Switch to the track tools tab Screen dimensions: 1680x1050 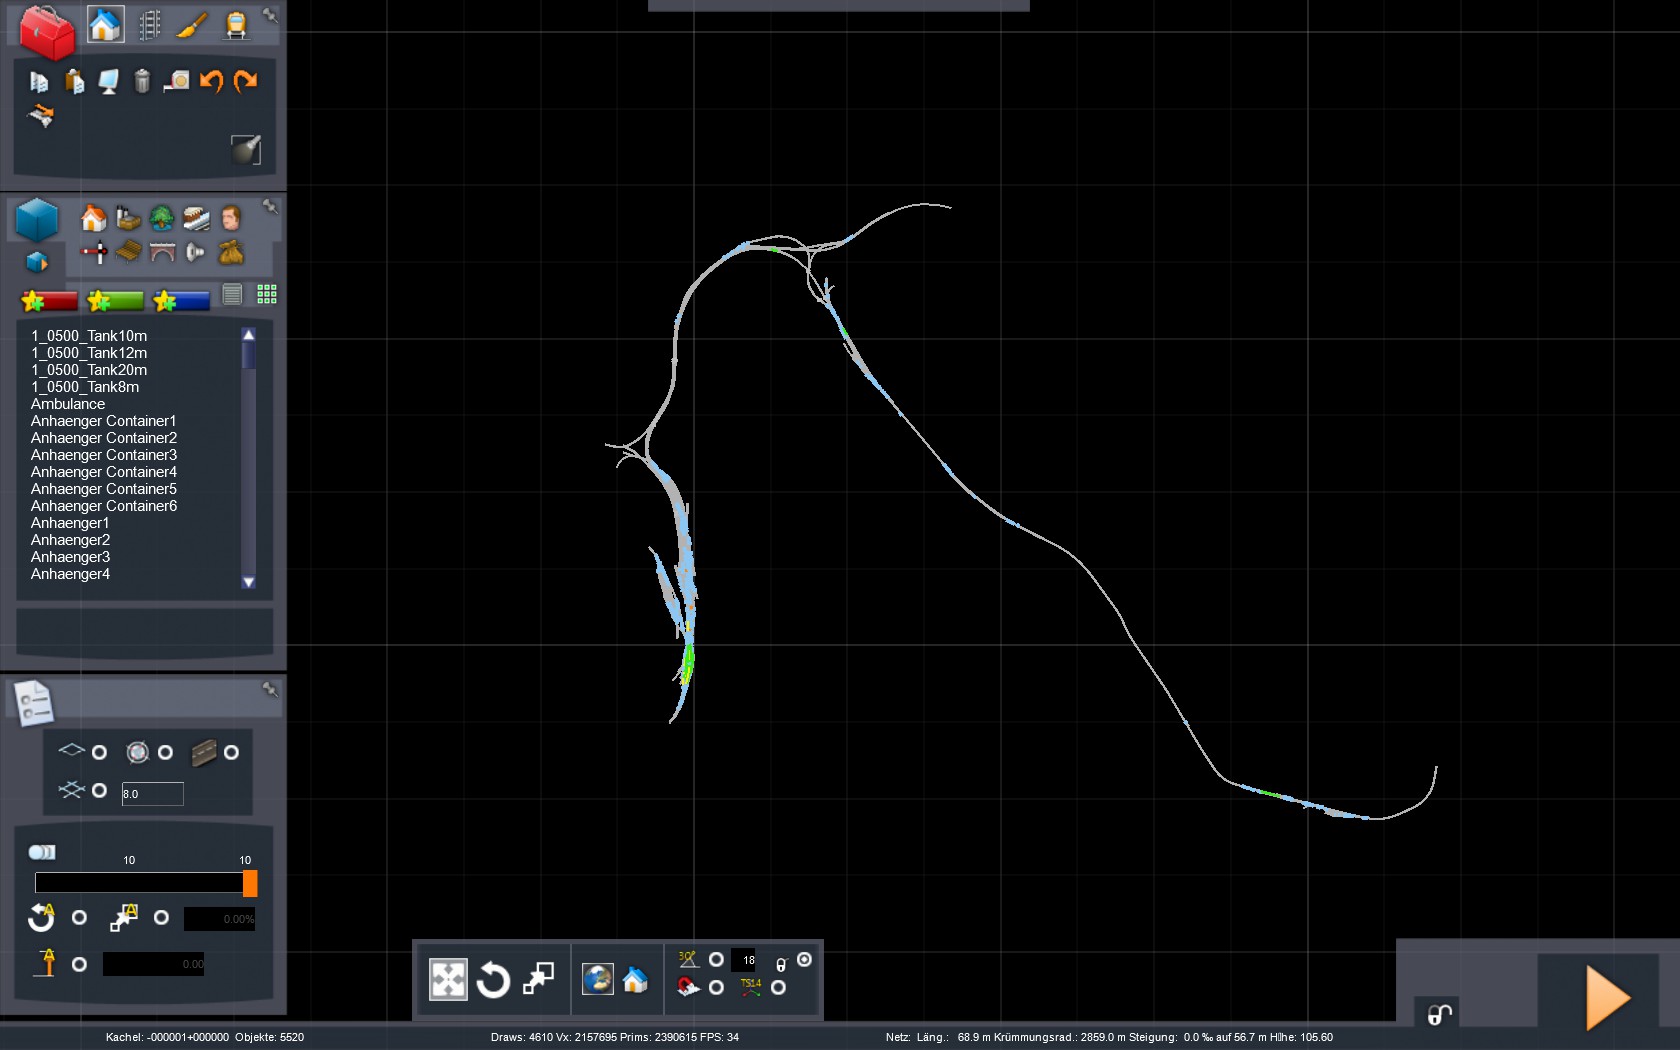pyautogui.click(x=149, y=25)
